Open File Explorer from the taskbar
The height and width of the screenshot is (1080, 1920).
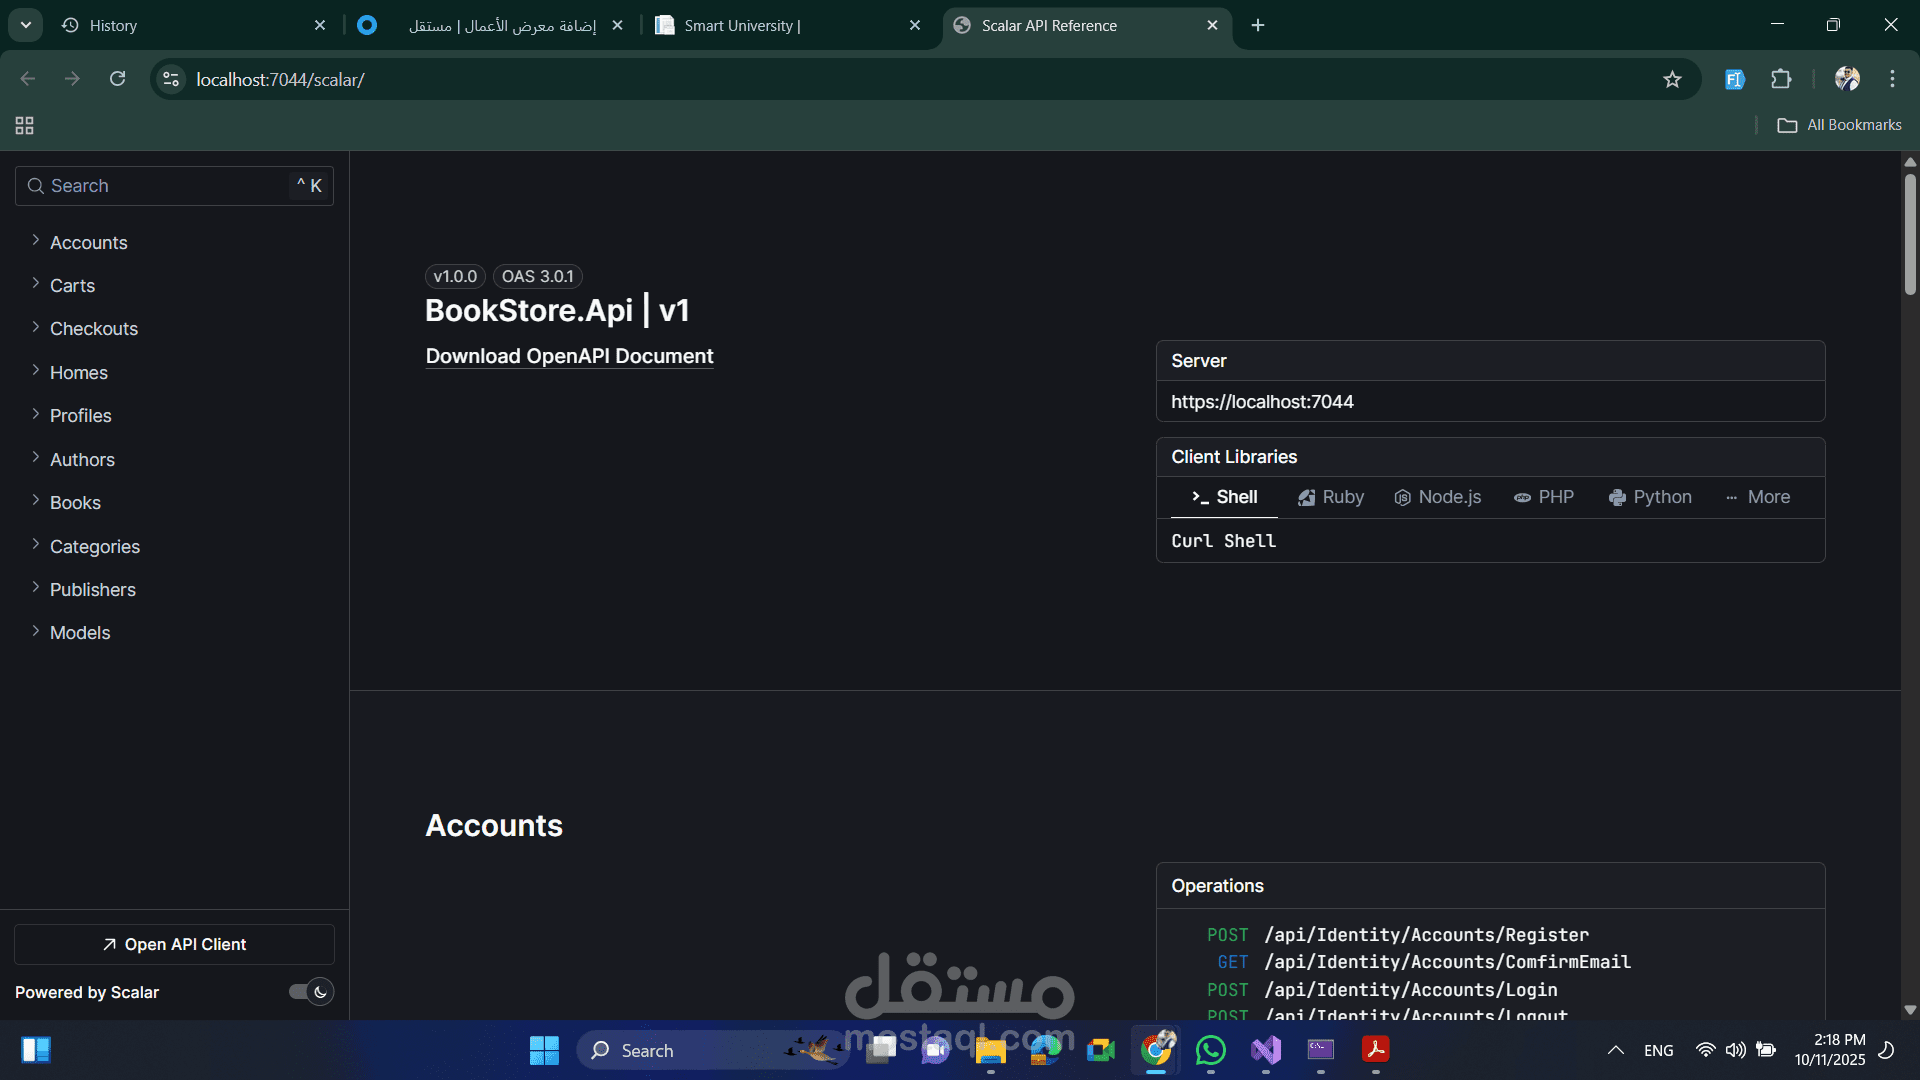click(990, 1050)
